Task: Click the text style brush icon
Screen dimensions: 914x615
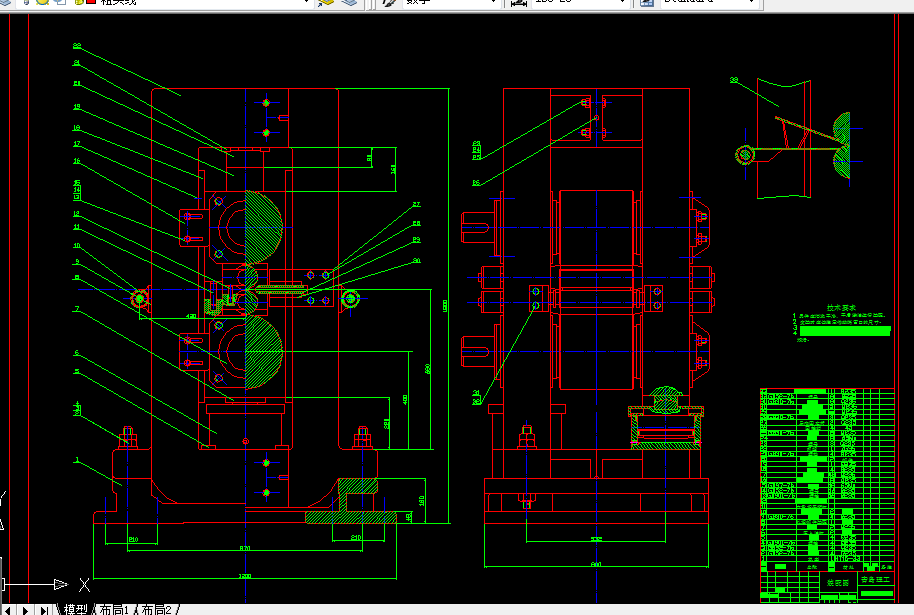Action: (x=389, y=2)
